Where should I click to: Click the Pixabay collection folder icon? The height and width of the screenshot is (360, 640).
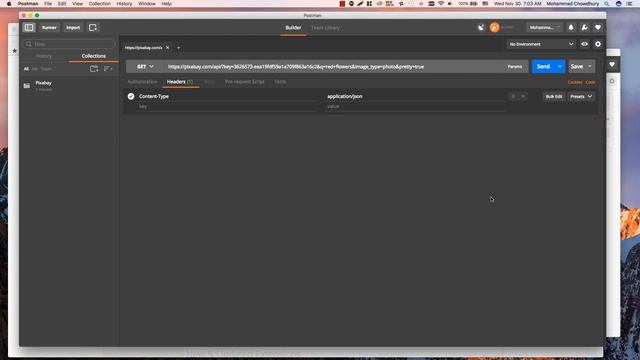[27, 86]
